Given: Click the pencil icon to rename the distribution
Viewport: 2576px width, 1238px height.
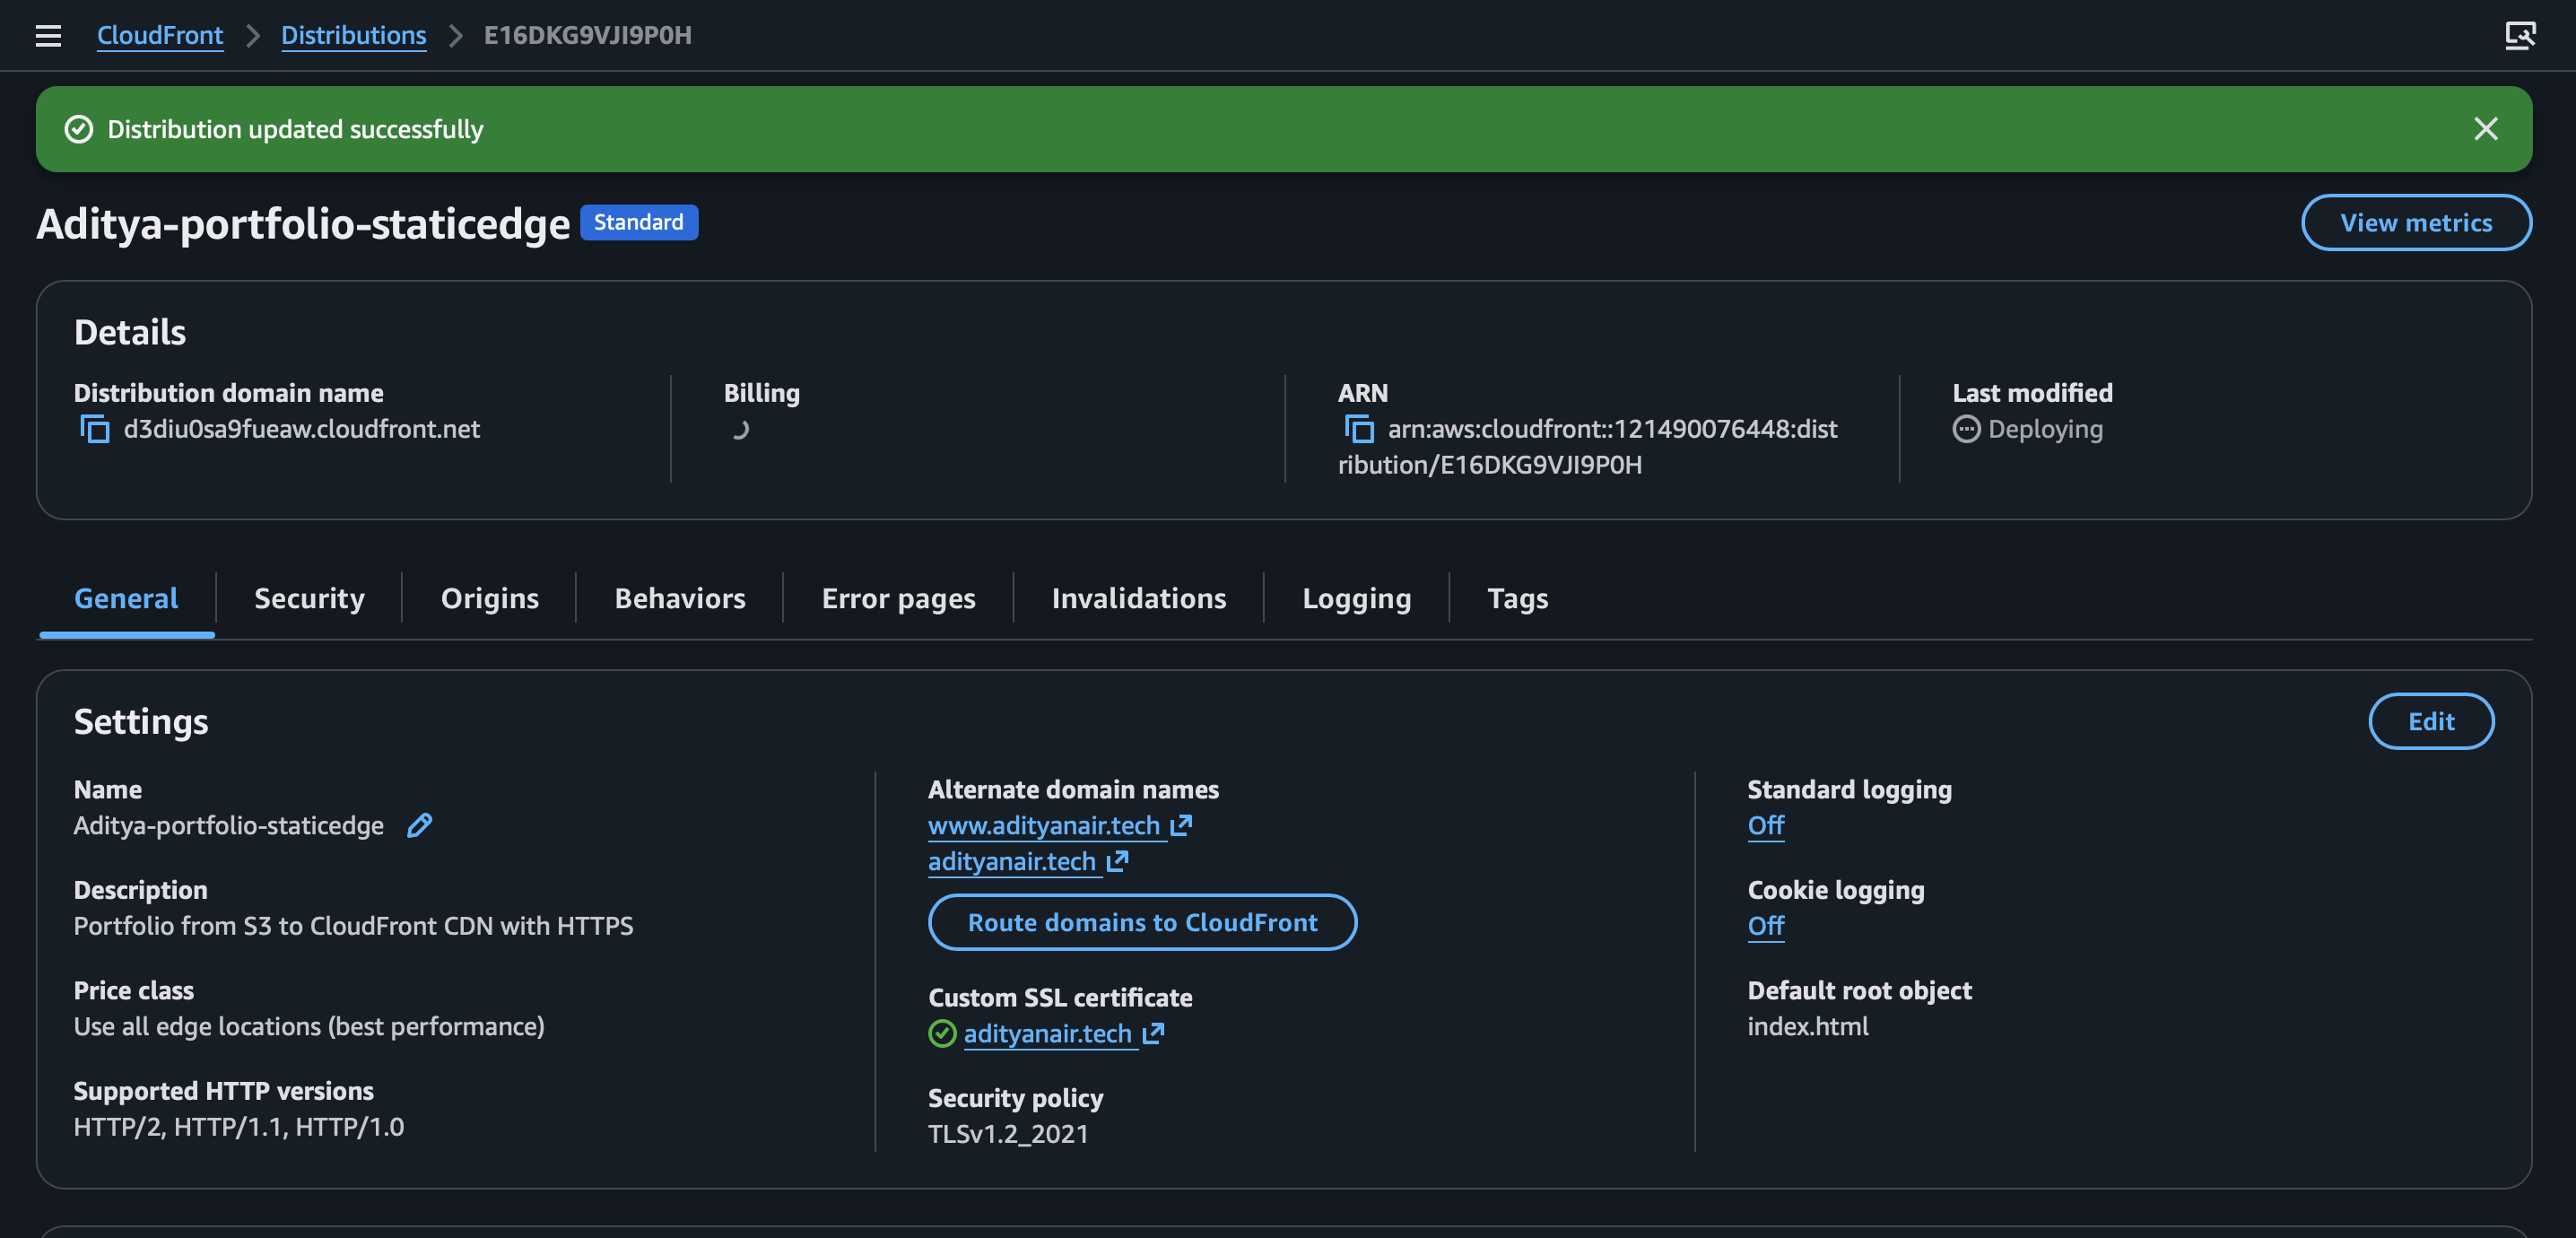Looking at the screenshot, I should coord(419,825).
